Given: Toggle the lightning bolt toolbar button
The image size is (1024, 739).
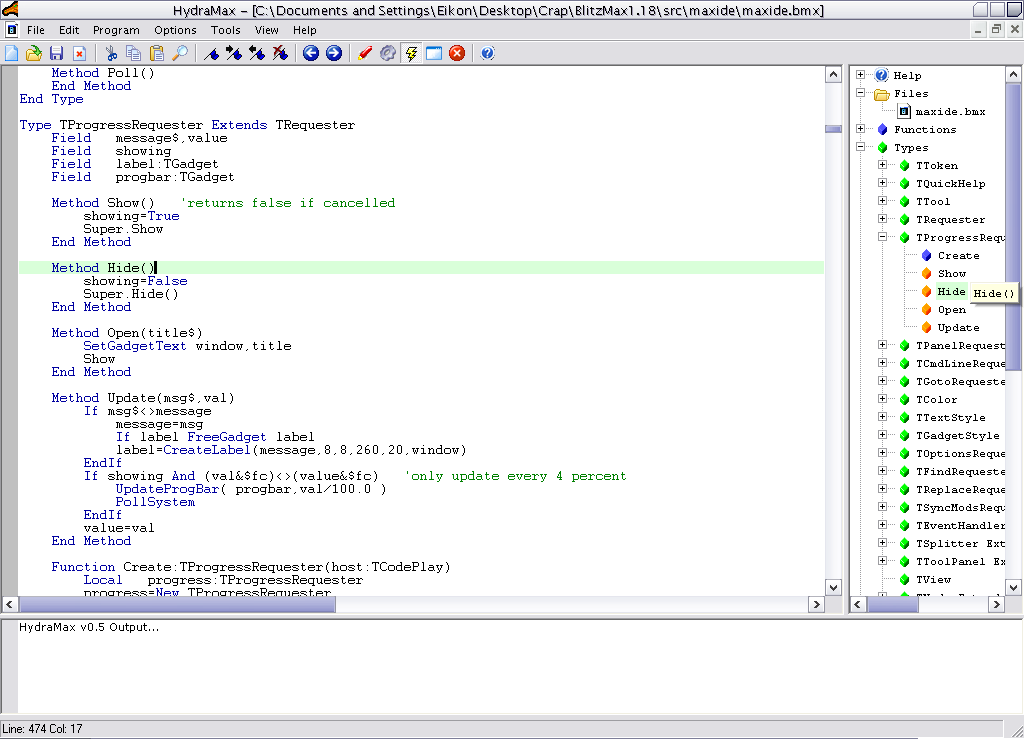Looking at the screenshot, I should point(411,53).
